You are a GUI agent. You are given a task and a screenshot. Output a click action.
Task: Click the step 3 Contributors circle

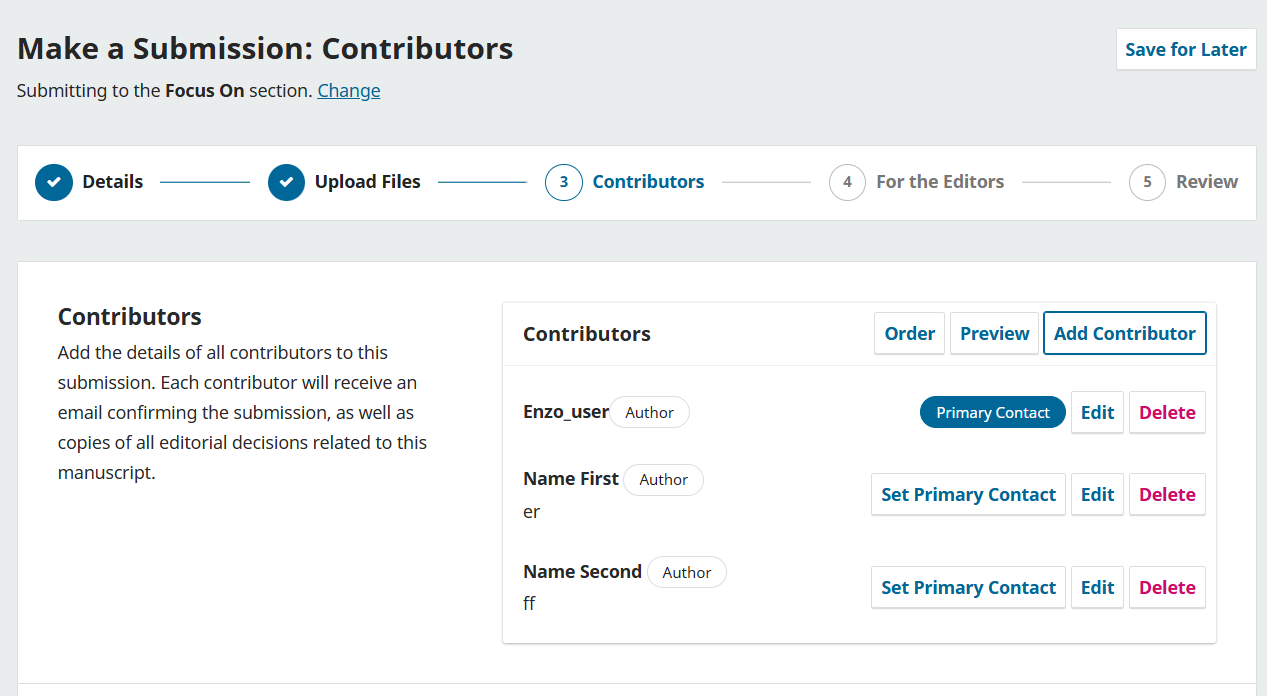click(564, 182)
